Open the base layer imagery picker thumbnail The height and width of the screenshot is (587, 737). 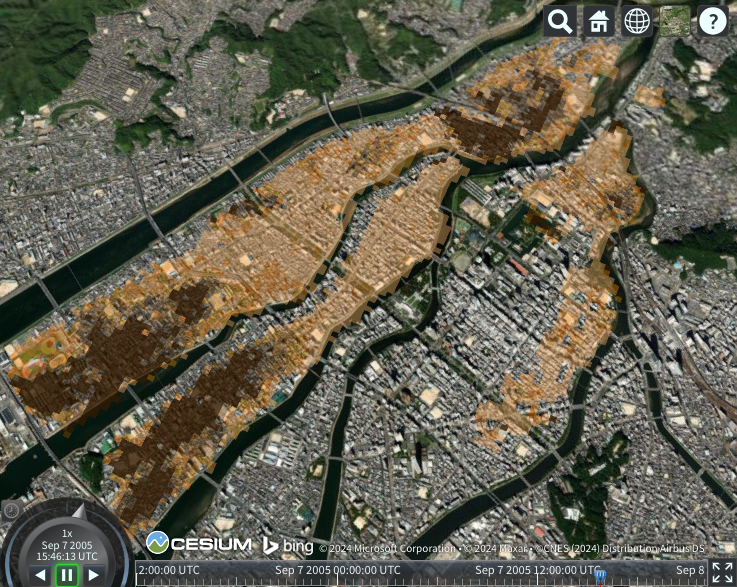(x=675, y=21)
